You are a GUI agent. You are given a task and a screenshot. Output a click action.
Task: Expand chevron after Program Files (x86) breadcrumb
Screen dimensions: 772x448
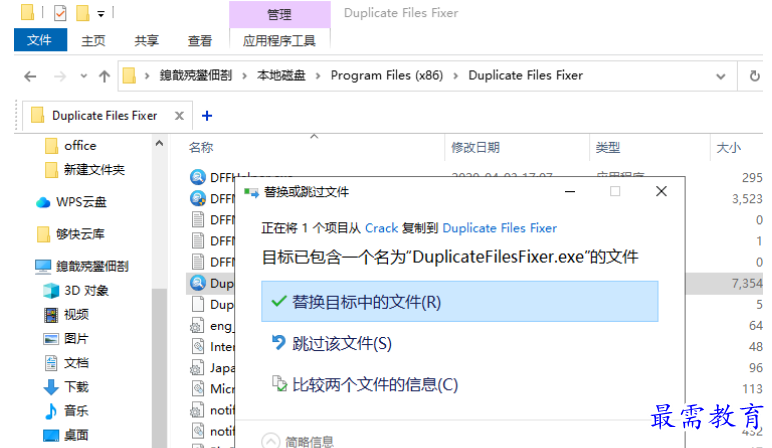click(x=455, y=76)
